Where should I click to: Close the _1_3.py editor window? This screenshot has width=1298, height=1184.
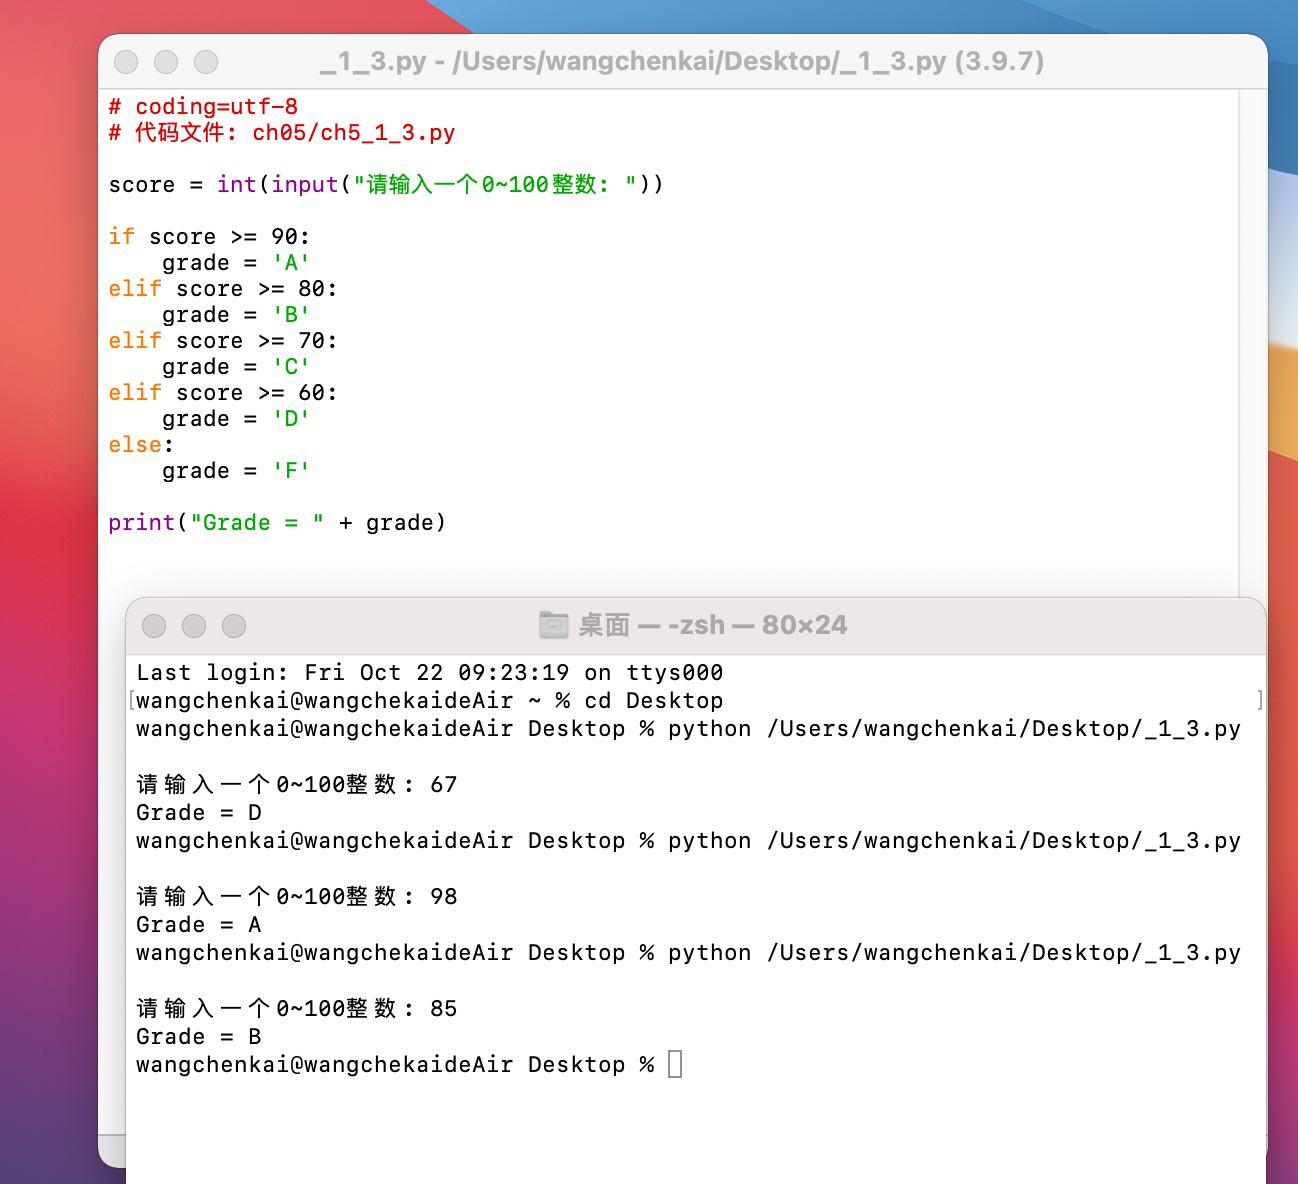[126, 62]
